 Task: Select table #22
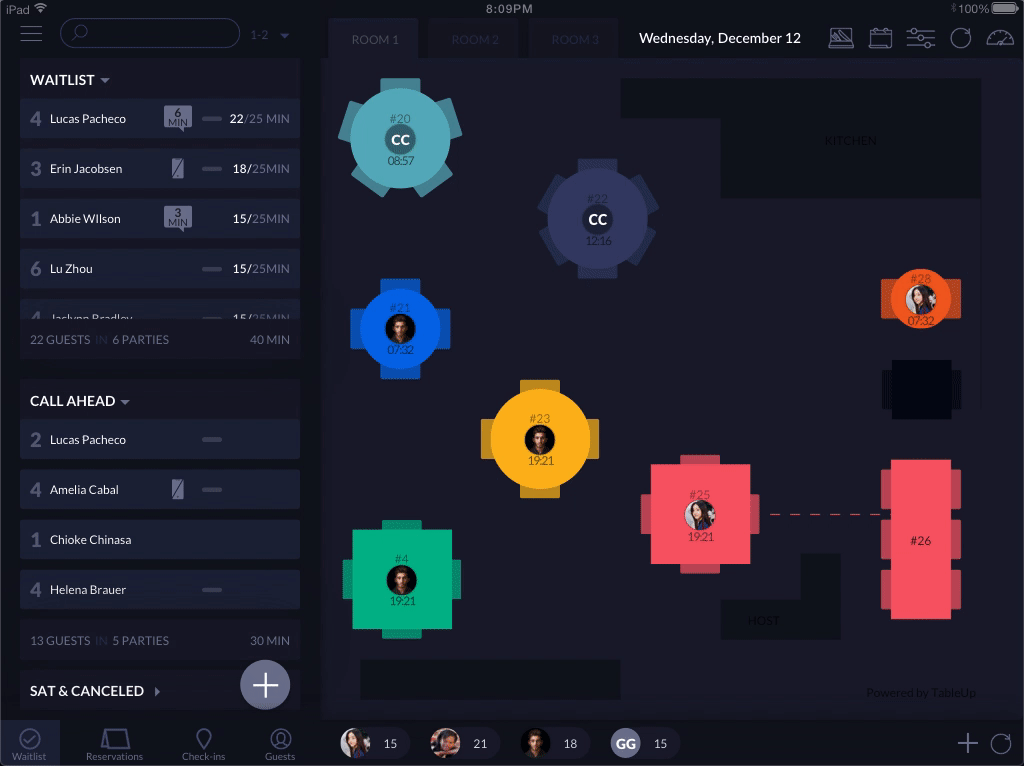[x=598, y=219]
